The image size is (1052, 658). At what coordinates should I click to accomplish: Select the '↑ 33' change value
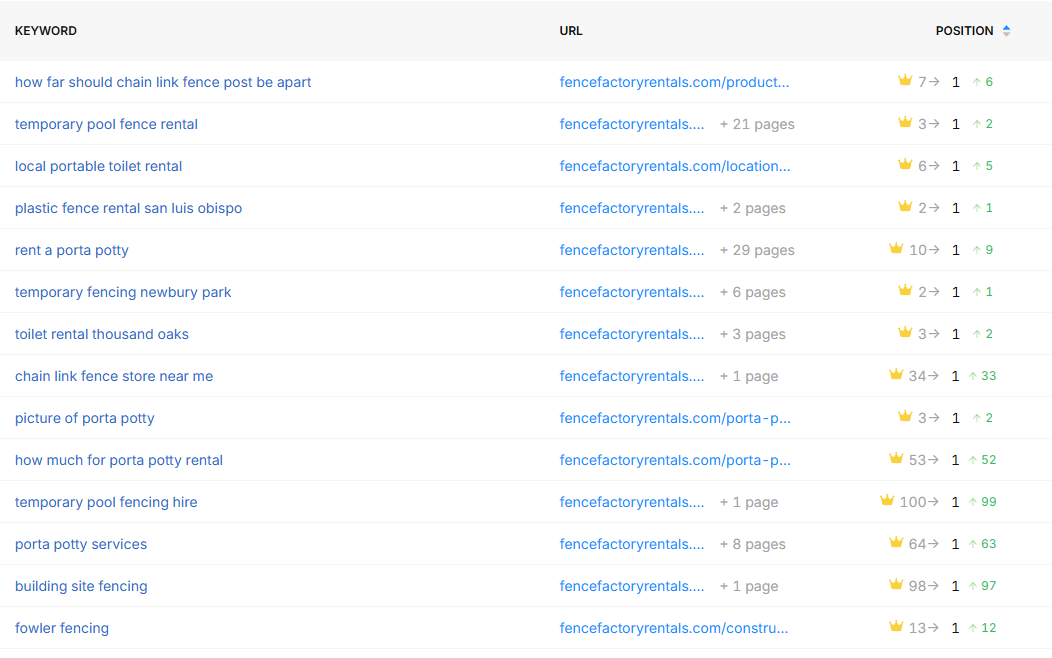click(983, 376)
